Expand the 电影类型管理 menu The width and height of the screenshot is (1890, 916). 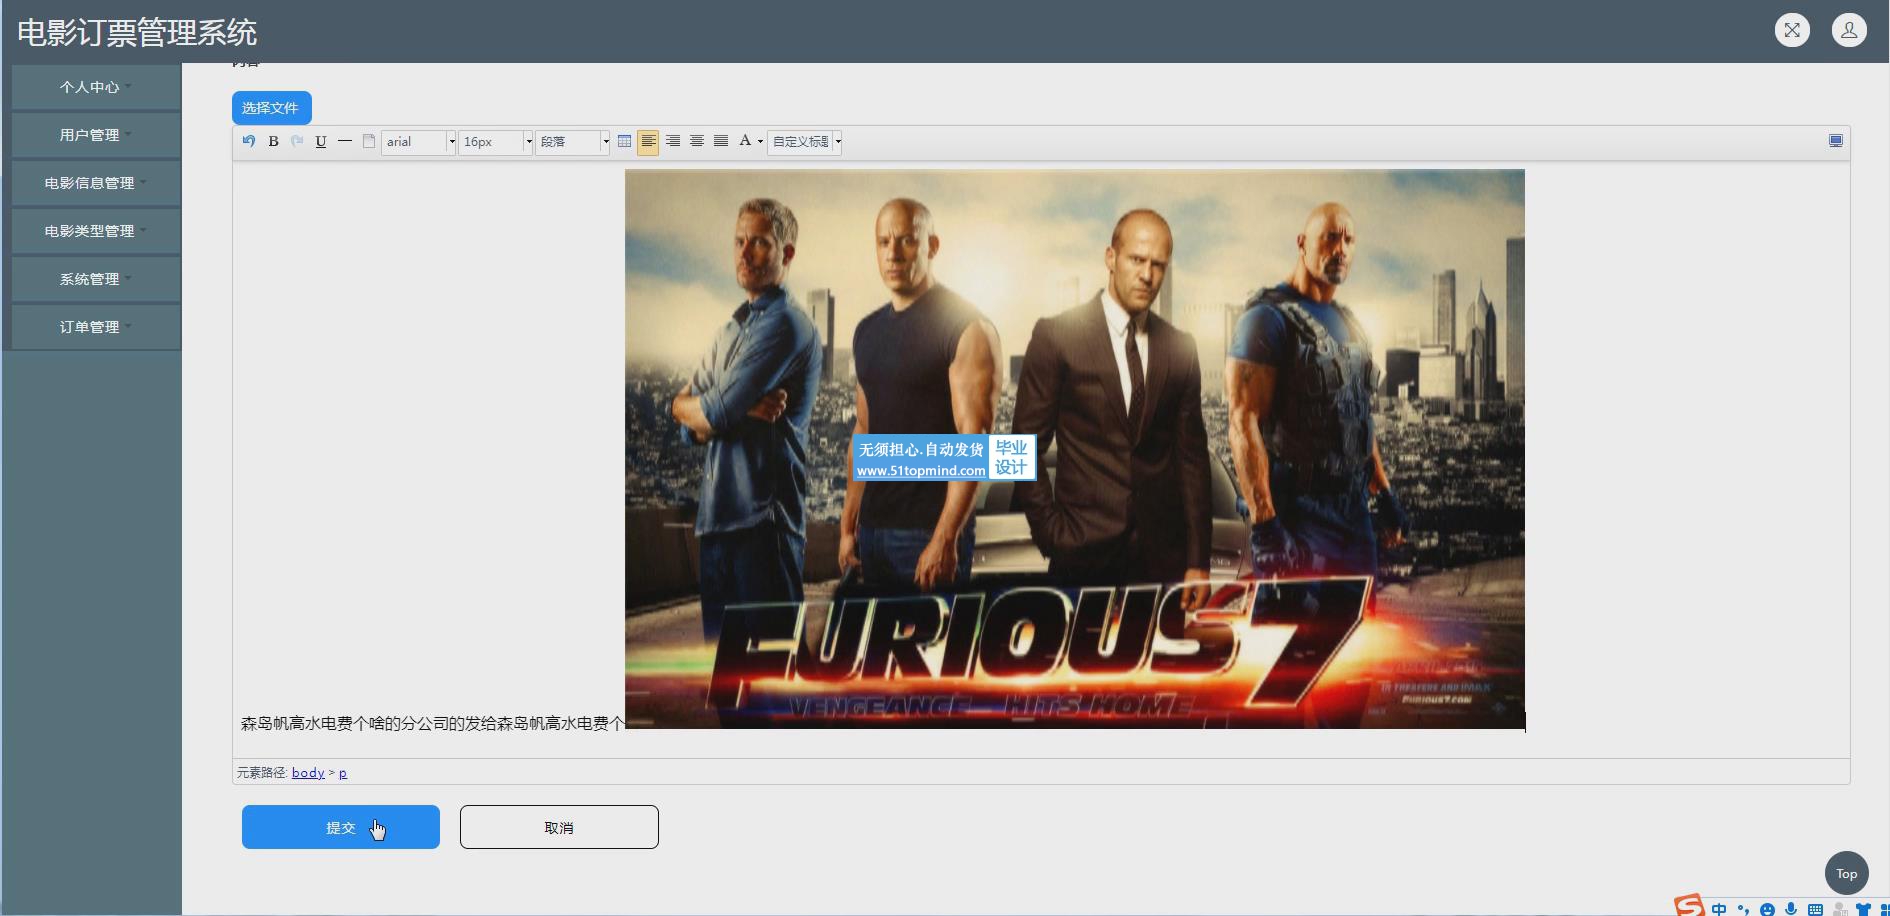(x=96, y=231)
